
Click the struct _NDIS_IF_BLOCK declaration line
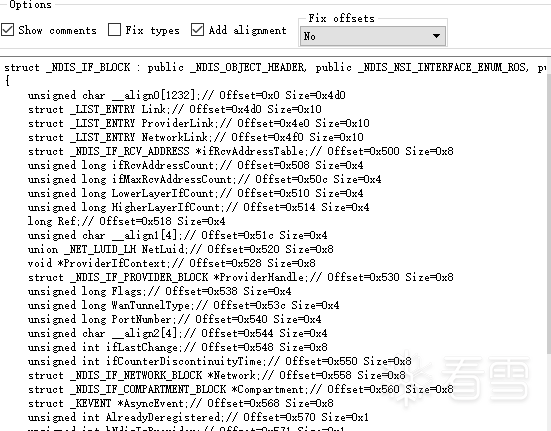point(274,67)
